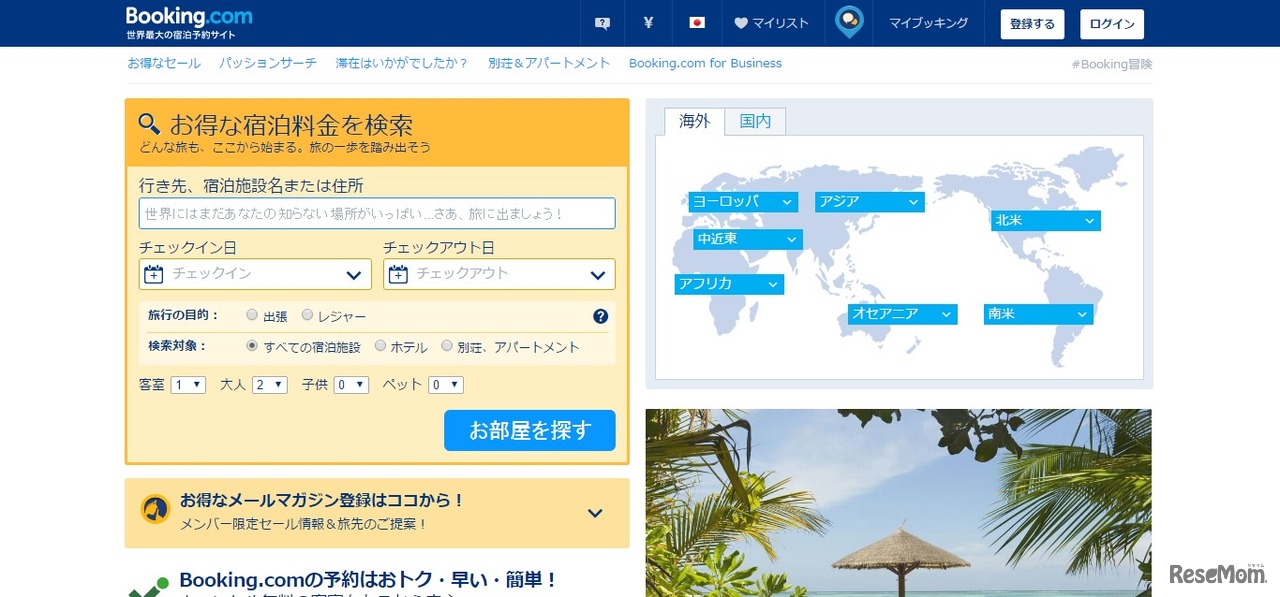This screenshot has height=597, width=1280.
Task: Expand the 南米 region dropdown
Action: pyautogui.click(x=1038, y=314)
